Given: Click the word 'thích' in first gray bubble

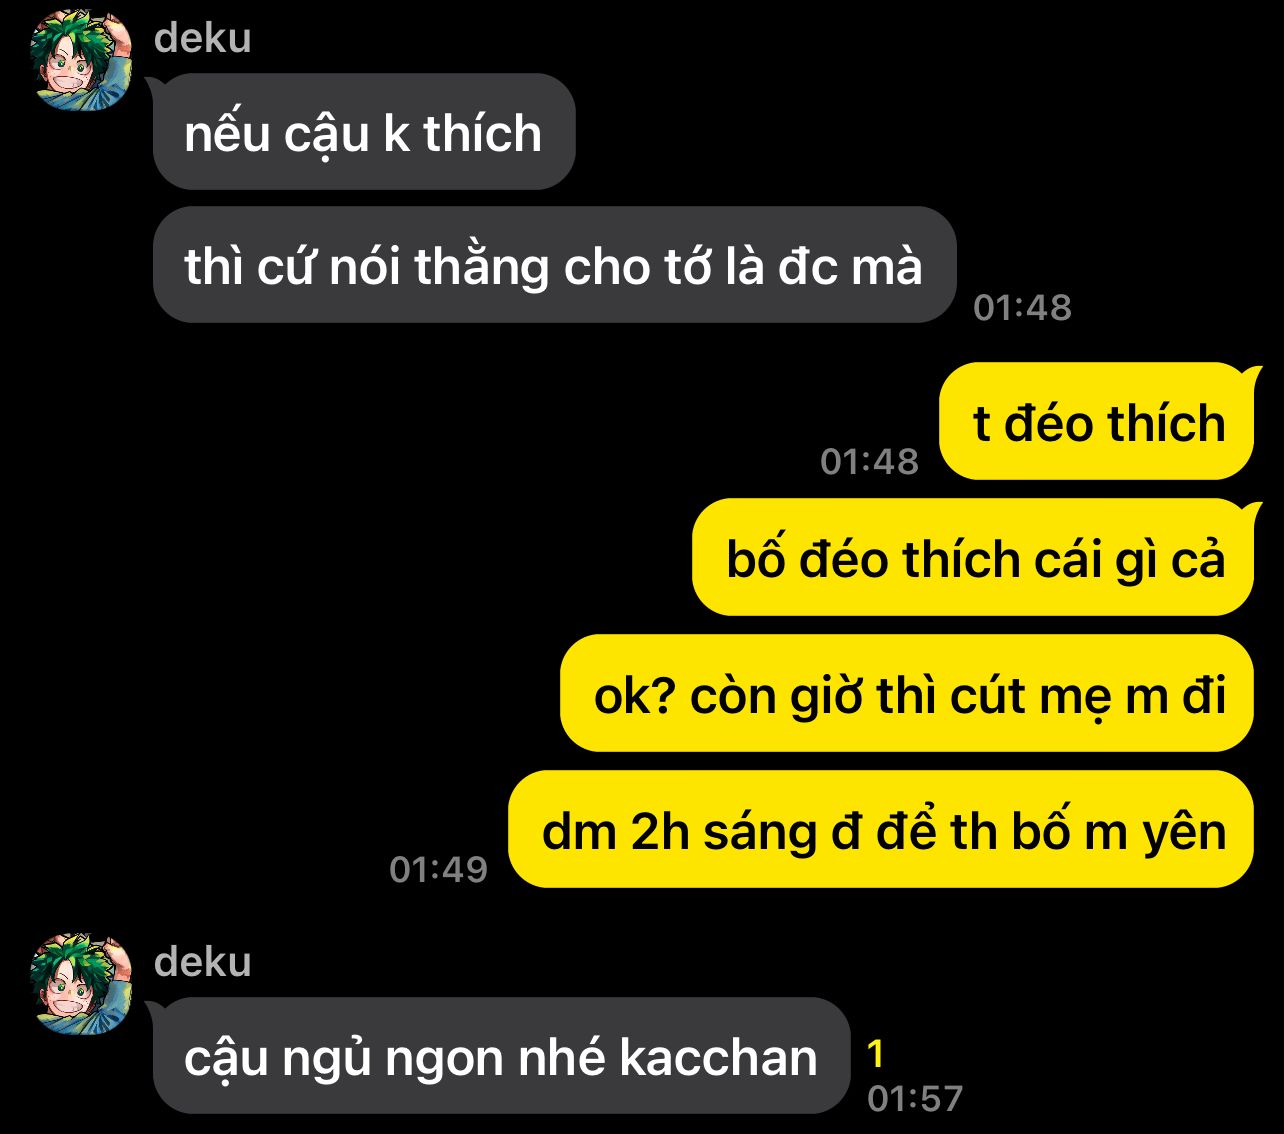Looking at the screenshot, I should coord(482,133).
